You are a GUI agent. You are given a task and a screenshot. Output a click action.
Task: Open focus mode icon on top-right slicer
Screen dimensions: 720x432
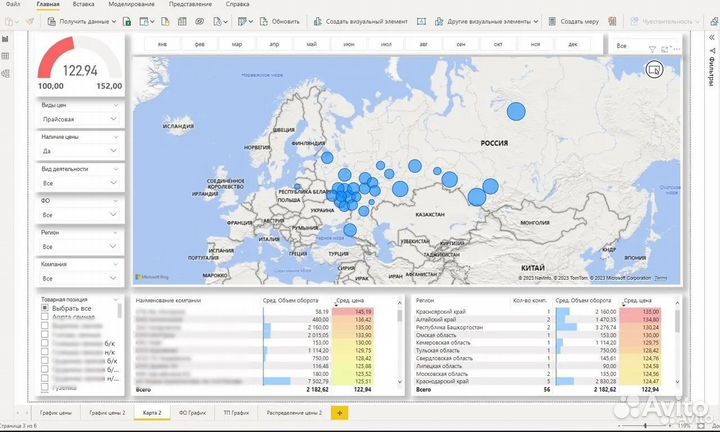pos(665,49)
